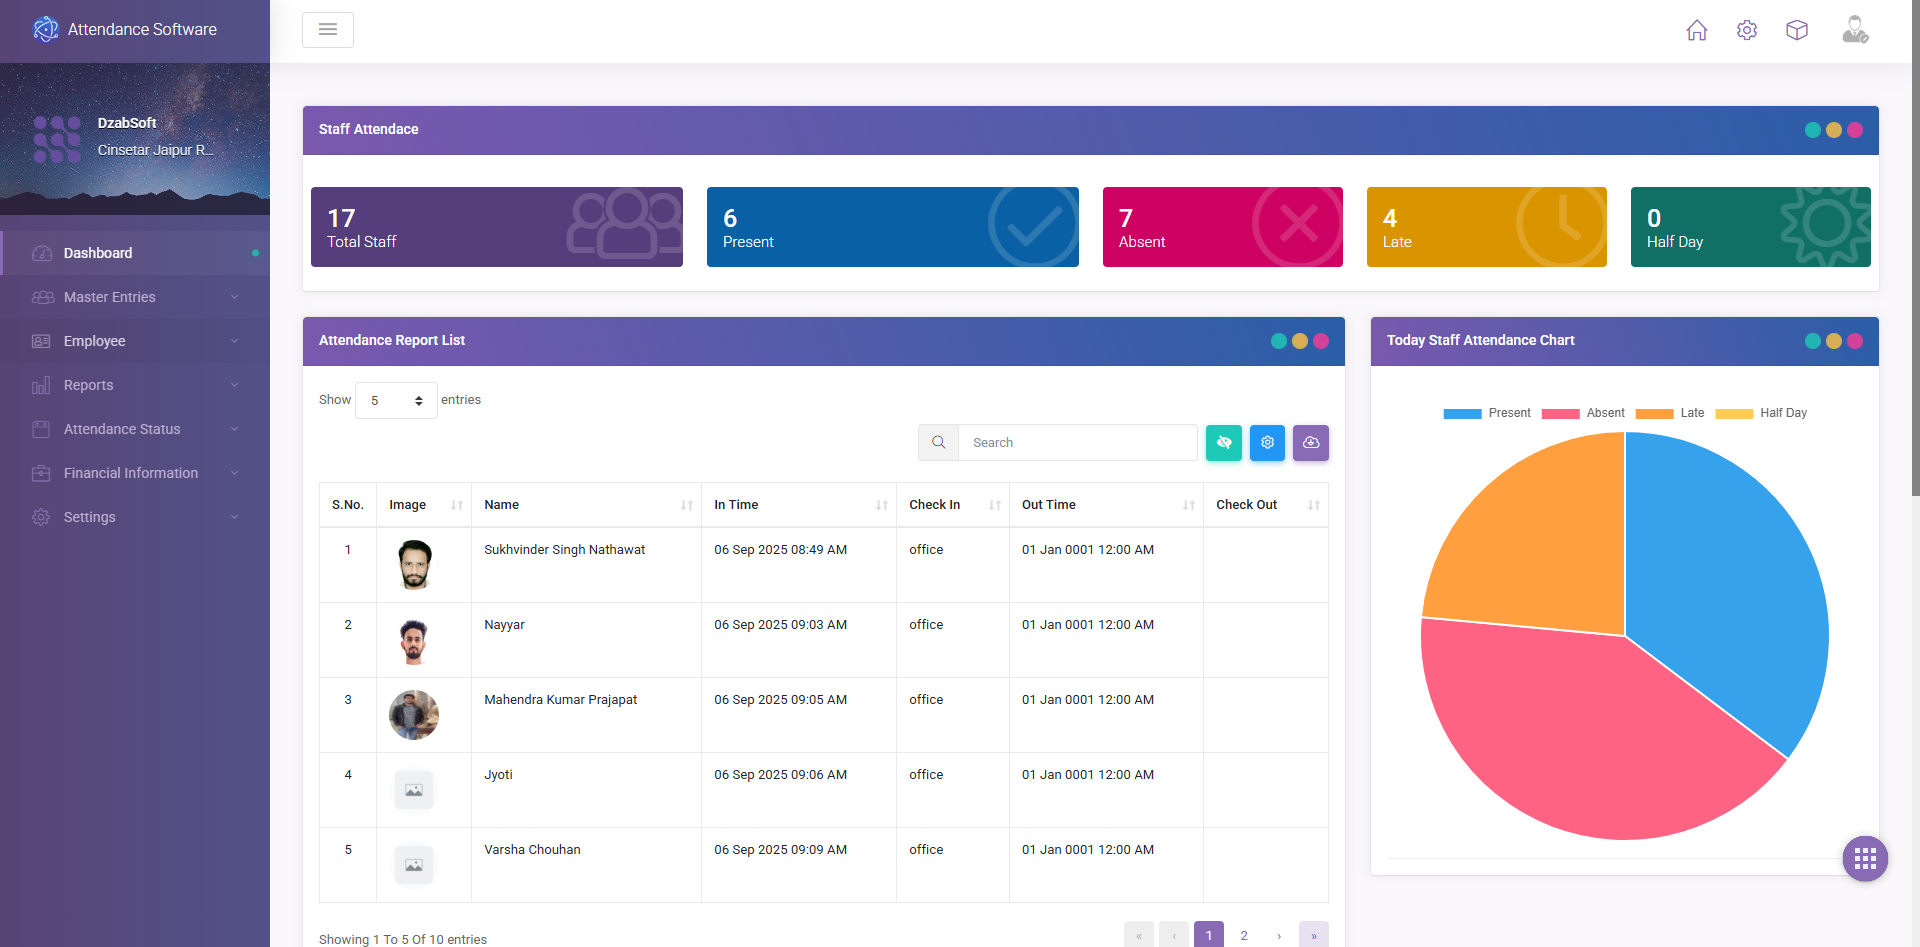Expand the Master Entries sidebar menu
This screenshot has height=947, width=1920.
click(x=135, y=297)
